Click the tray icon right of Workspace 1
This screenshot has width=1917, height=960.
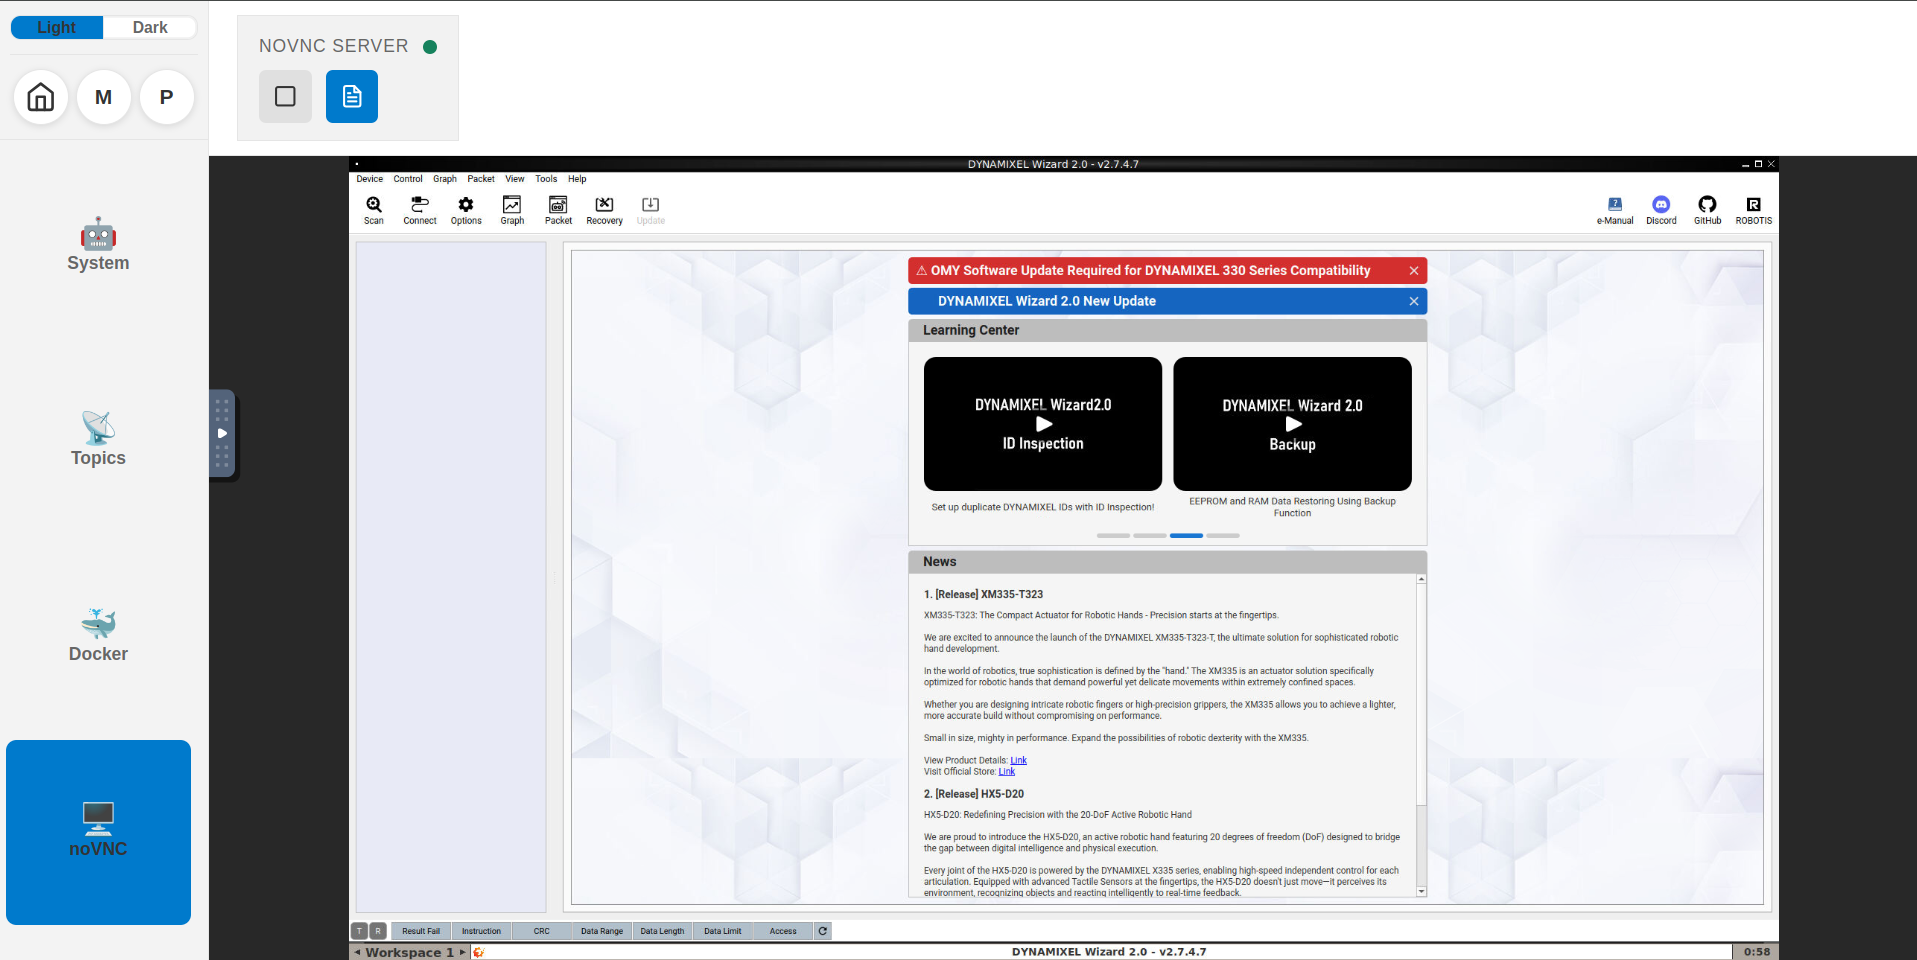point(479,952)
